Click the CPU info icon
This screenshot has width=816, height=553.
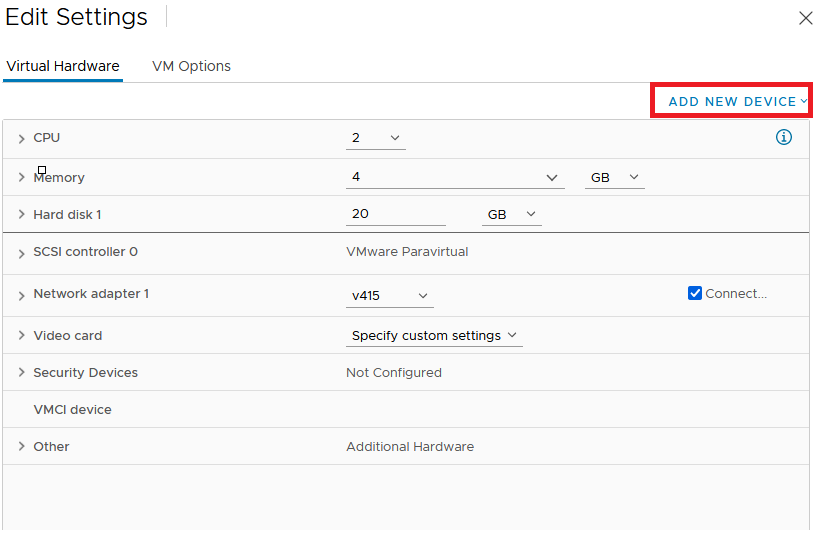pyautogui.click(x=784, y=138)
